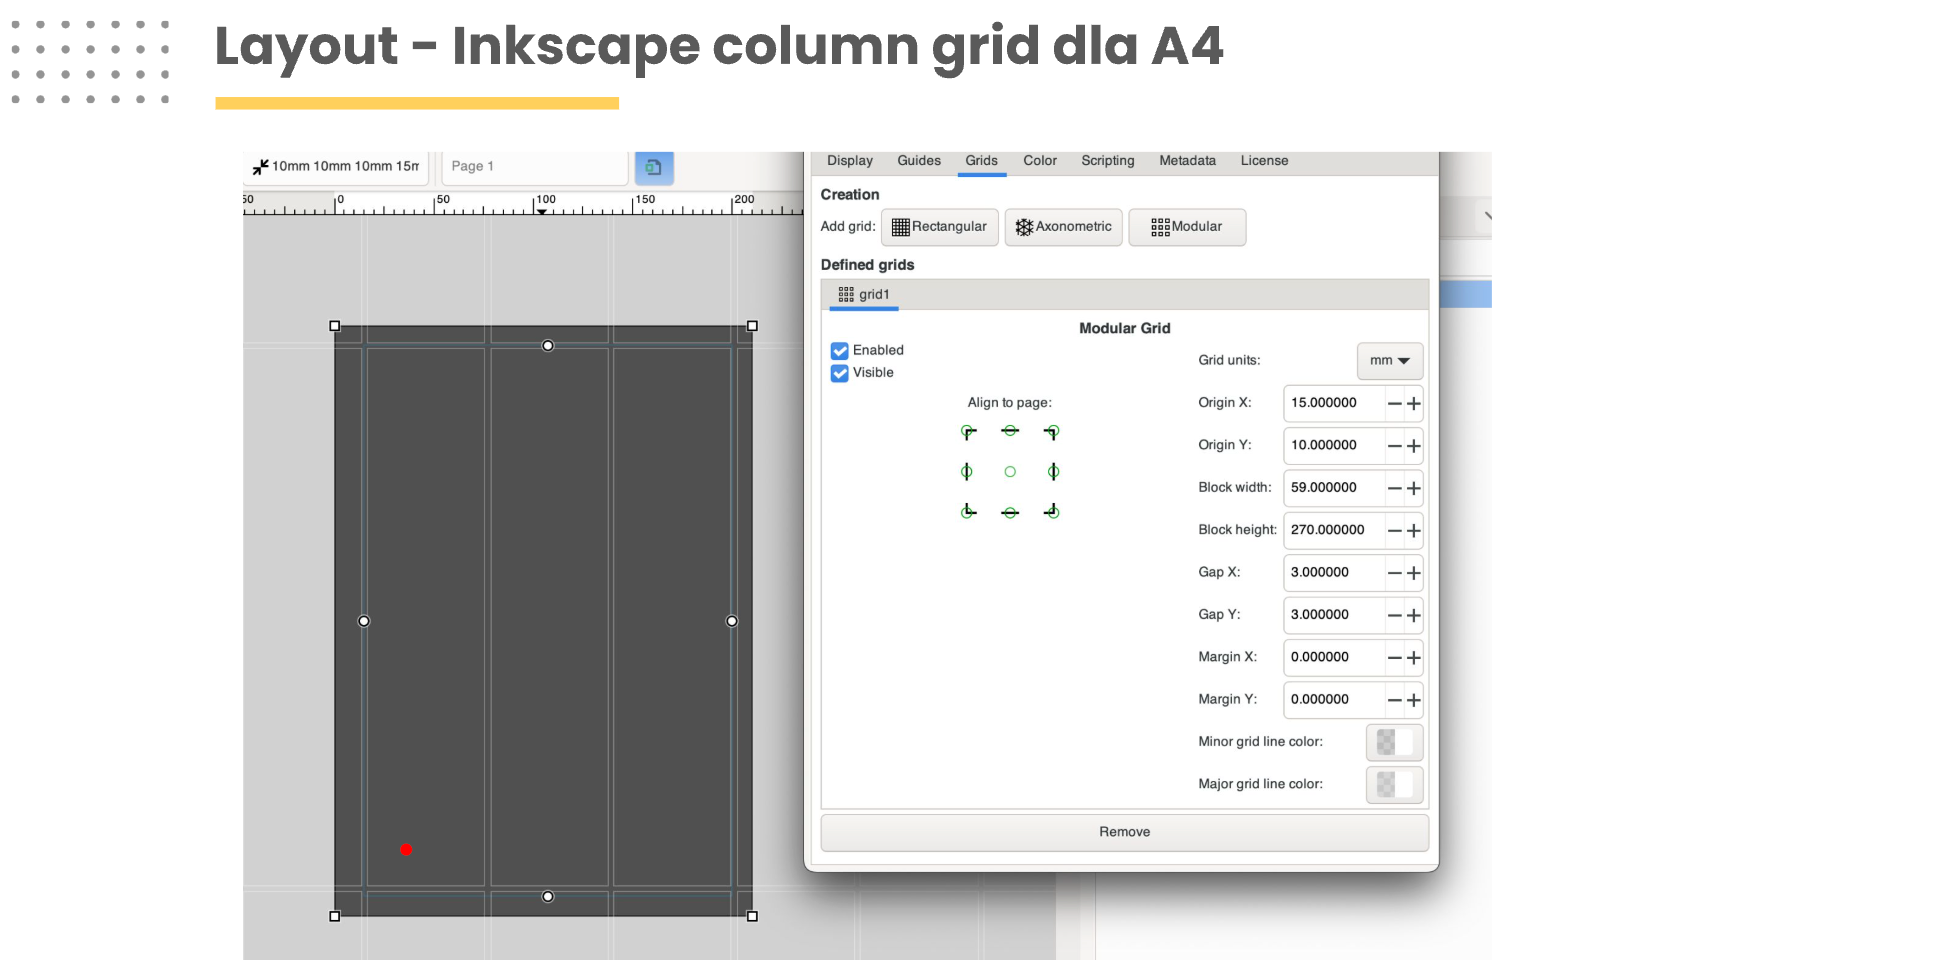Click the left margin handle on page

[364, 621]
